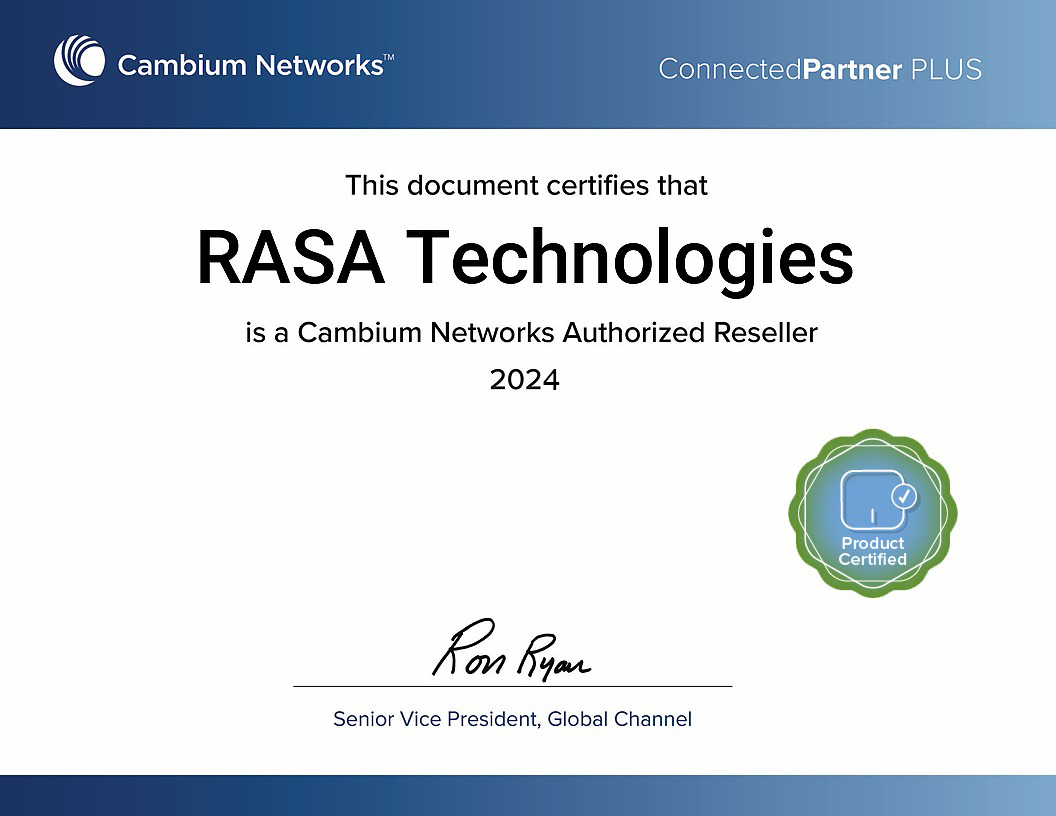This screenshot has height=816, width=1056.
Task: Click the Cambium Networks swirl logo icon
Action: tap(79, 61)
